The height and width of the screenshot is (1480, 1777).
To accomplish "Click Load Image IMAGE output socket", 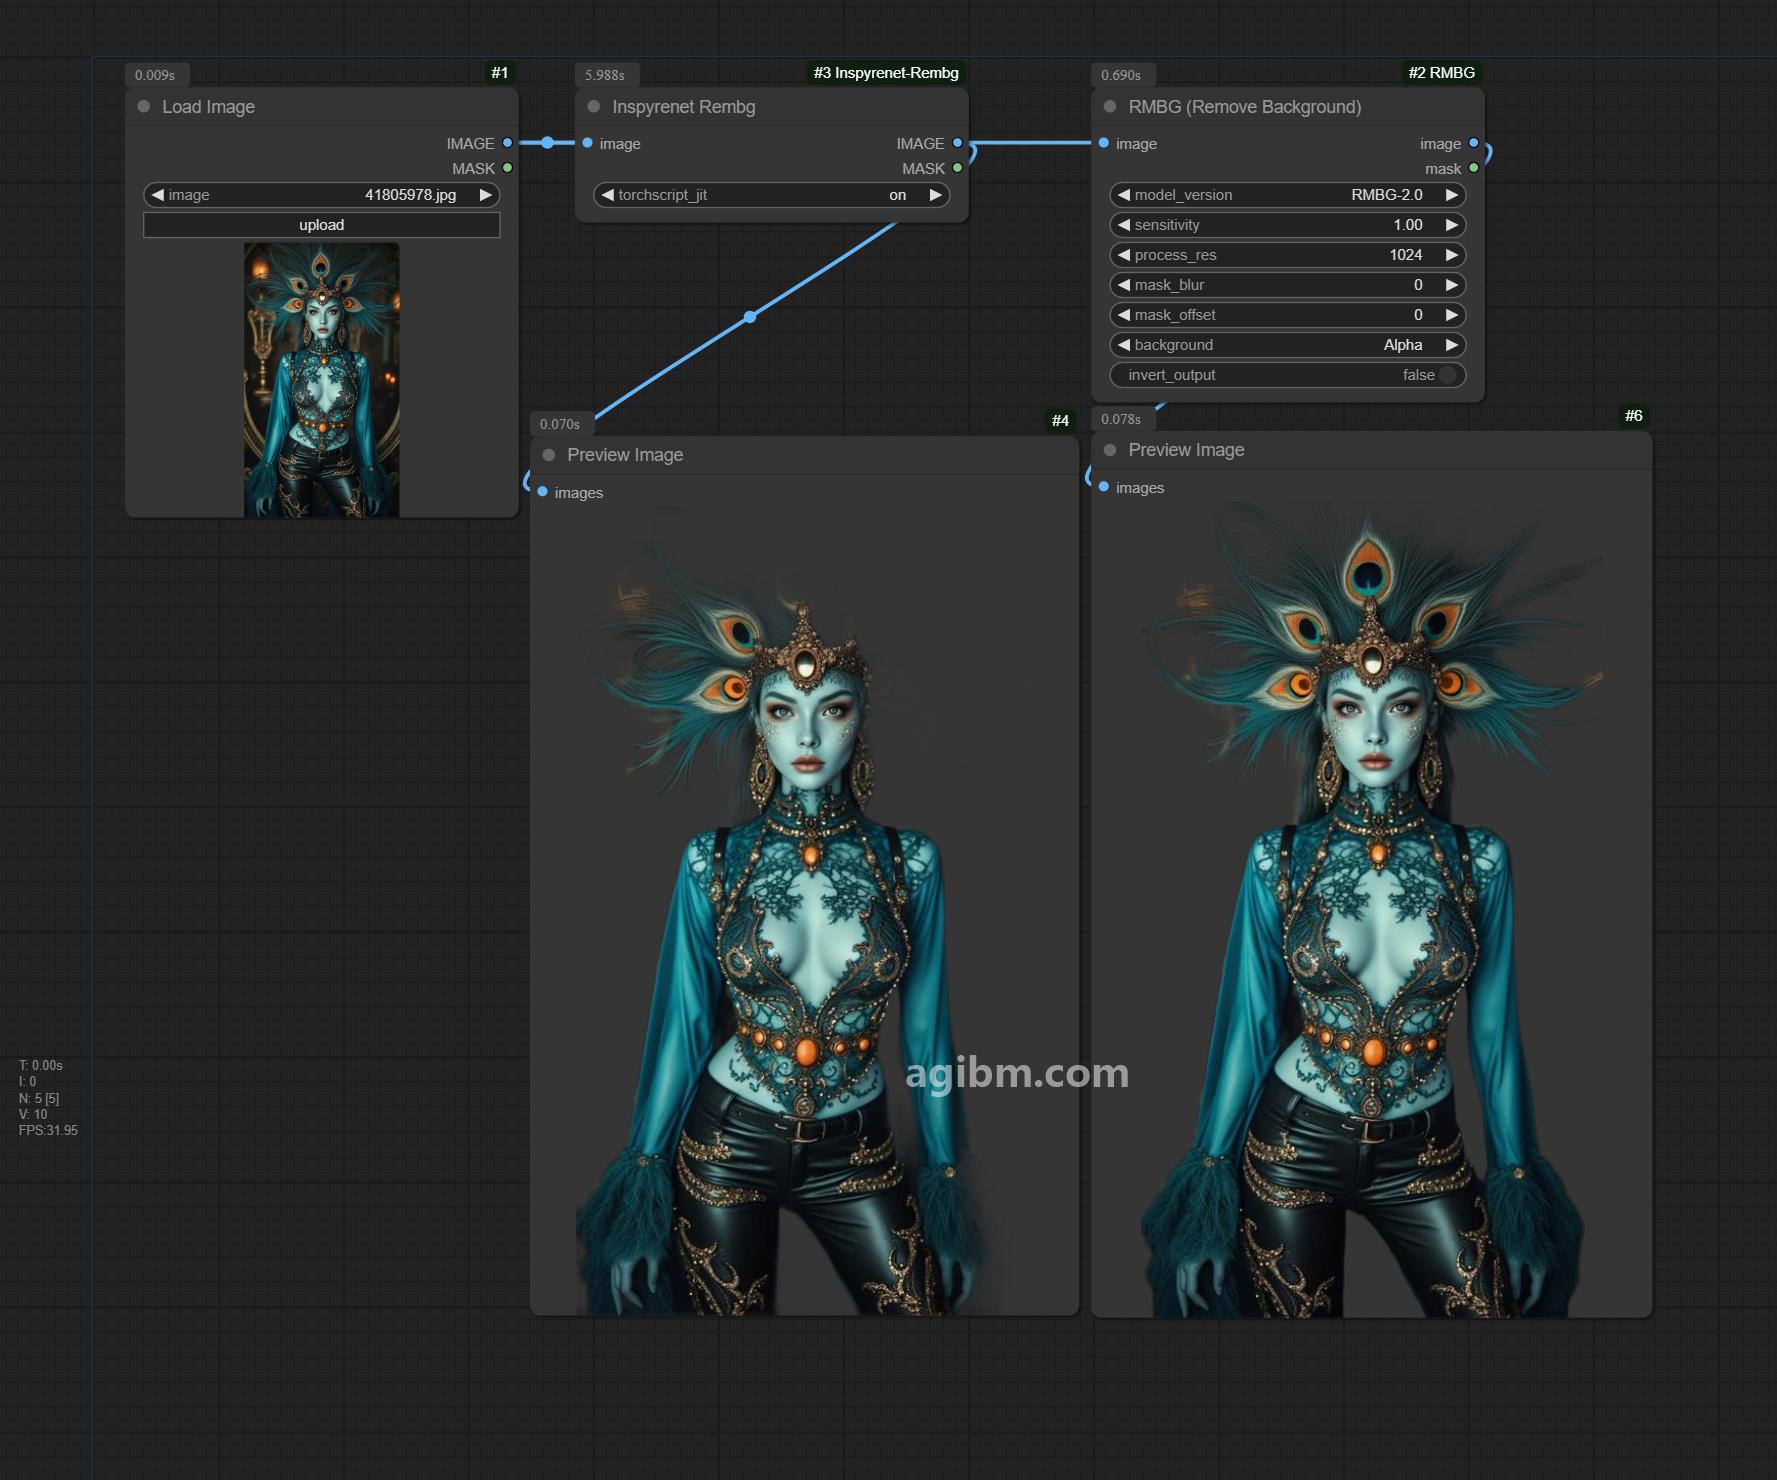I will click(508, 143).
